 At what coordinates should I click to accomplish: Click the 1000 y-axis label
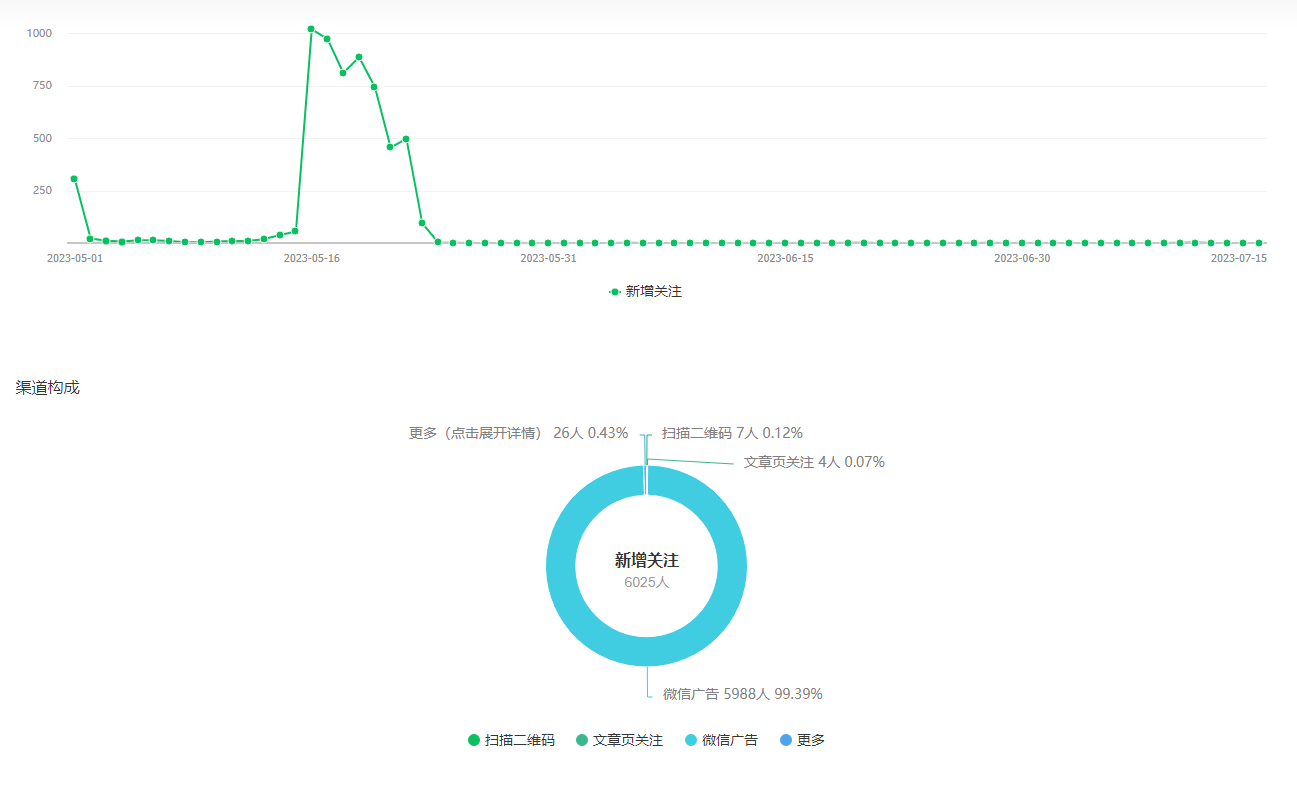coord(40,33)
